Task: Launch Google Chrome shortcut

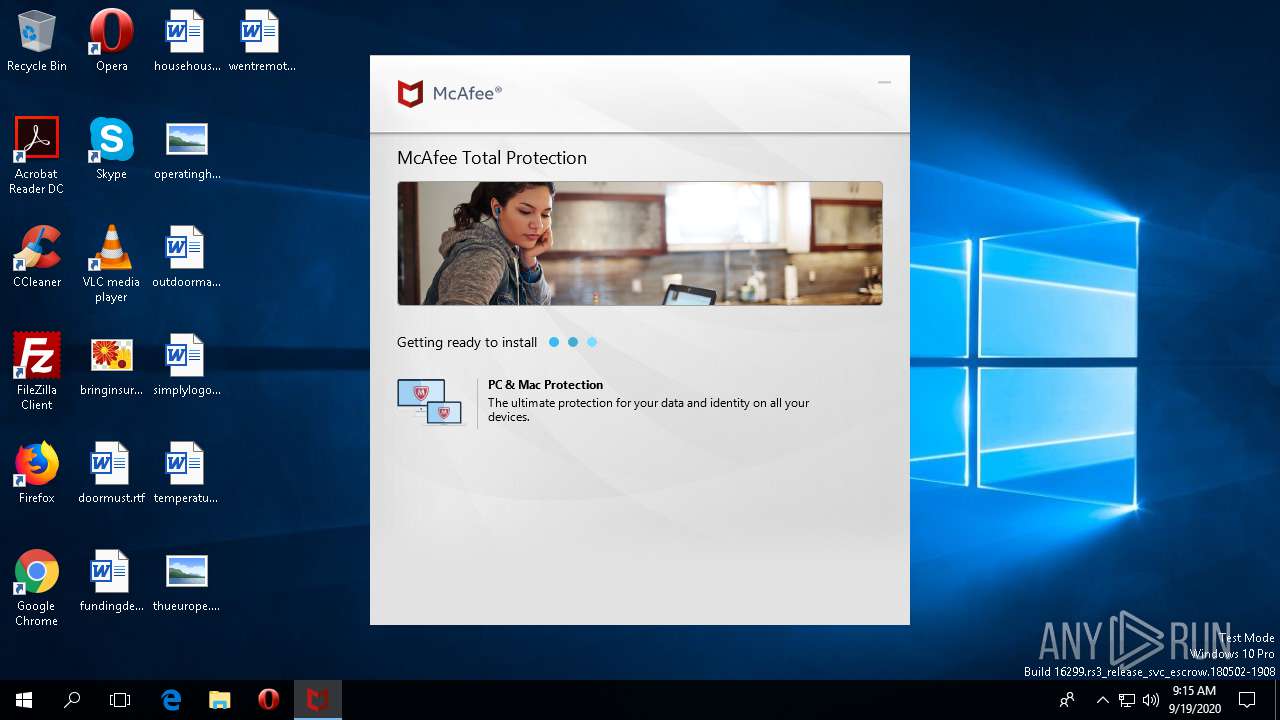Action: coord(37,588)
